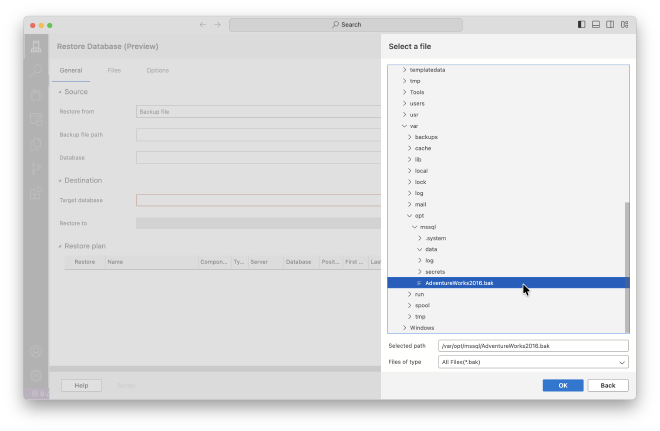Collapse the Source section

(60, 92)
